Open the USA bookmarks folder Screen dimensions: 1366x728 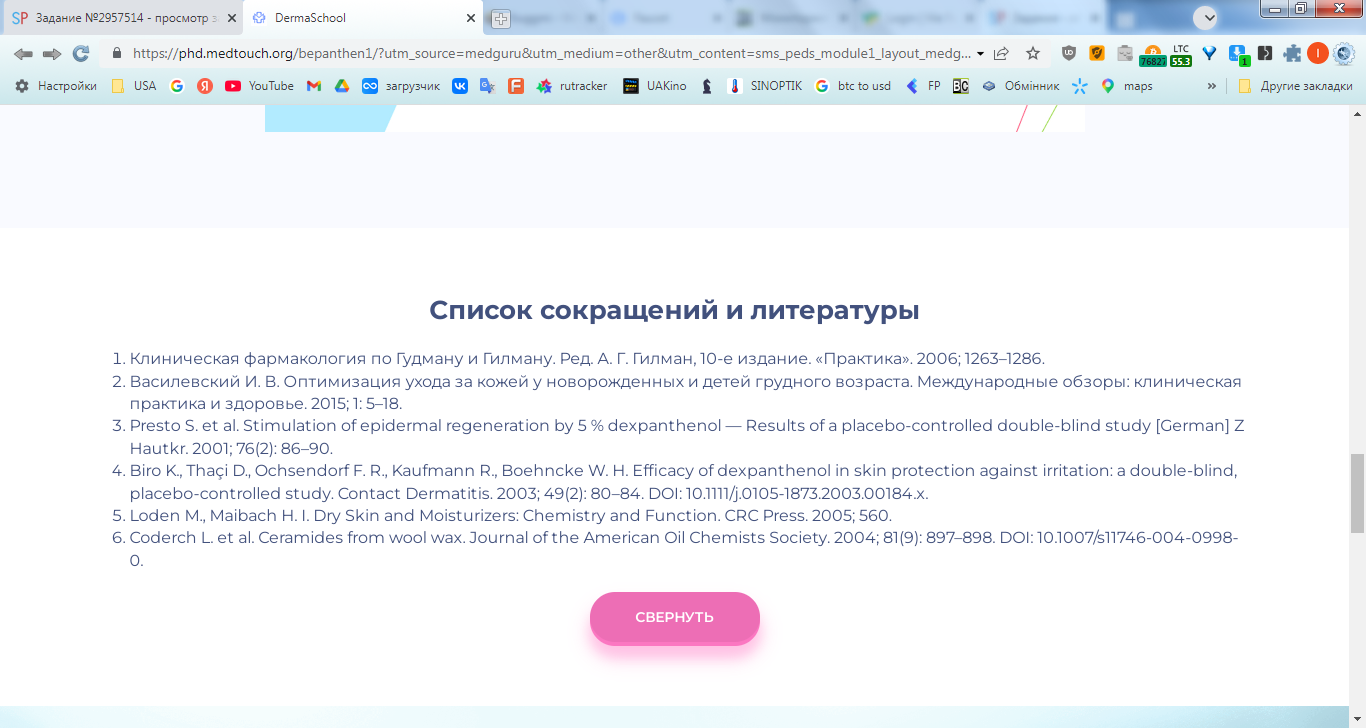point(133,86)
